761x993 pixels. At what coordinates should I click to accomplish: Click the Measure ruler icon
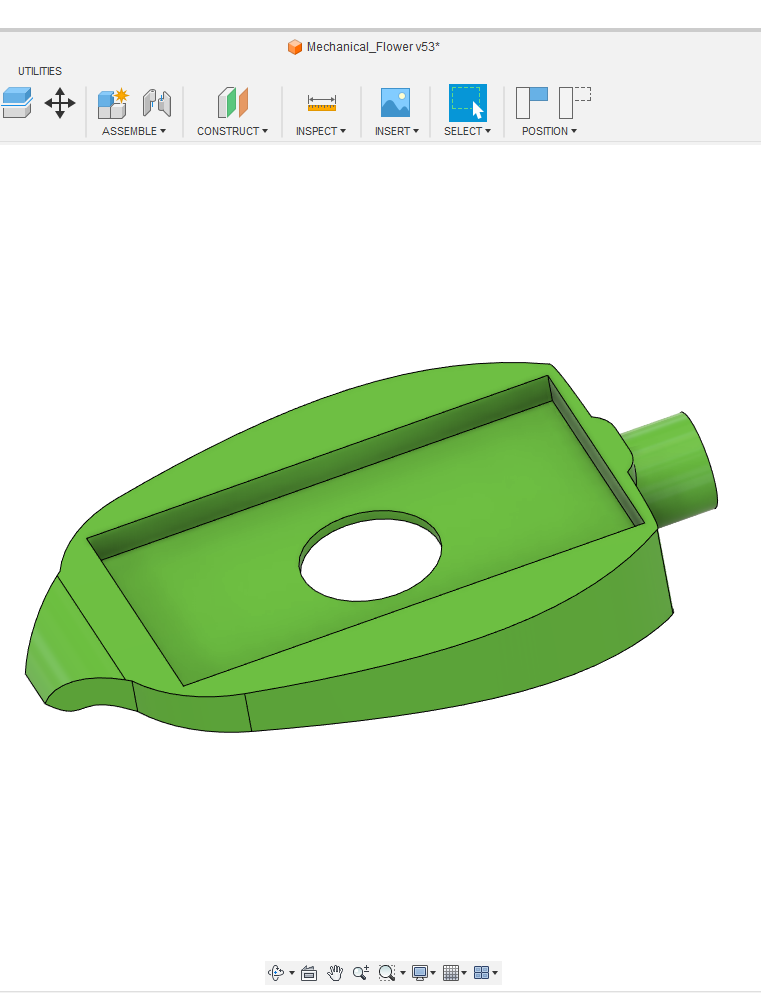[322, 103]
